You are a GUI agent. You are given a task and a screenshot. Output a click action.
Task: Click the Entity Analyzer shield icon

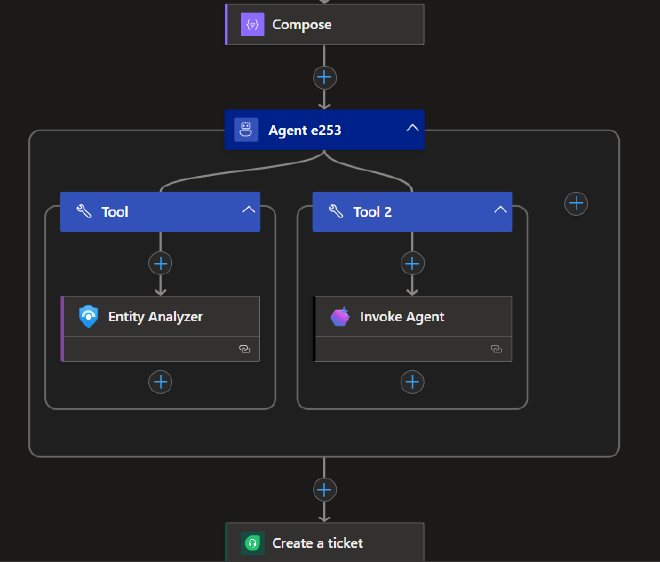click(89, 317)
